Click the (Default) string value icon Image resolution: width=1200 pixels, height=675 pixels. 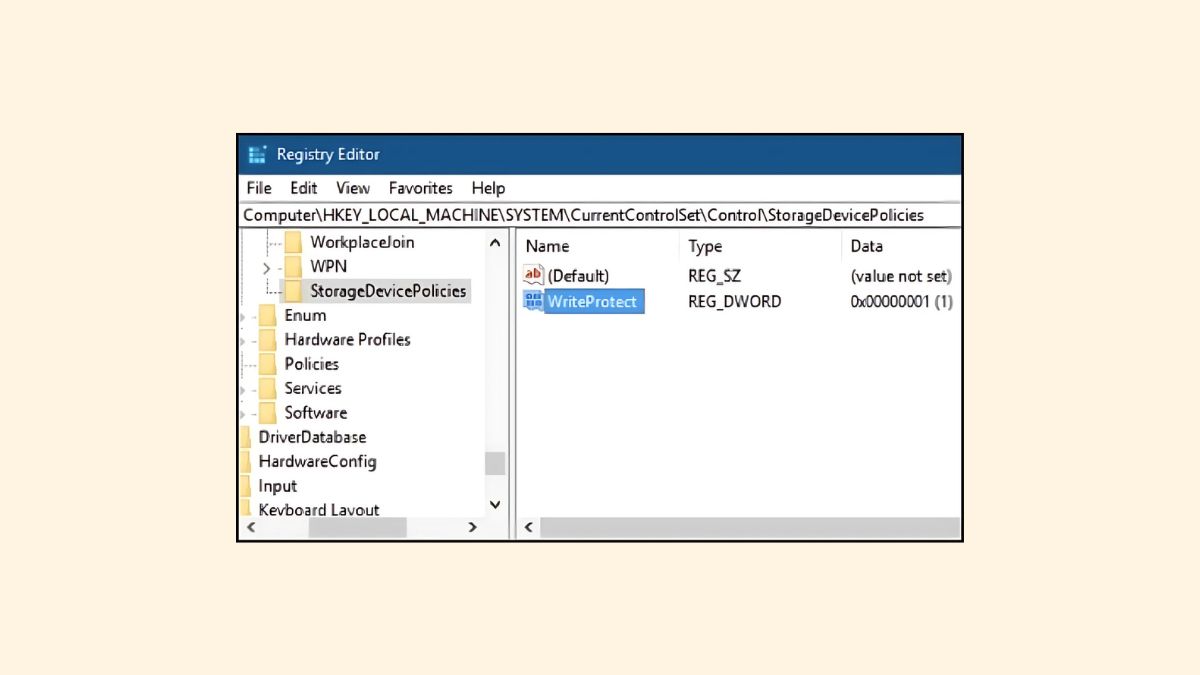[533, 275]
